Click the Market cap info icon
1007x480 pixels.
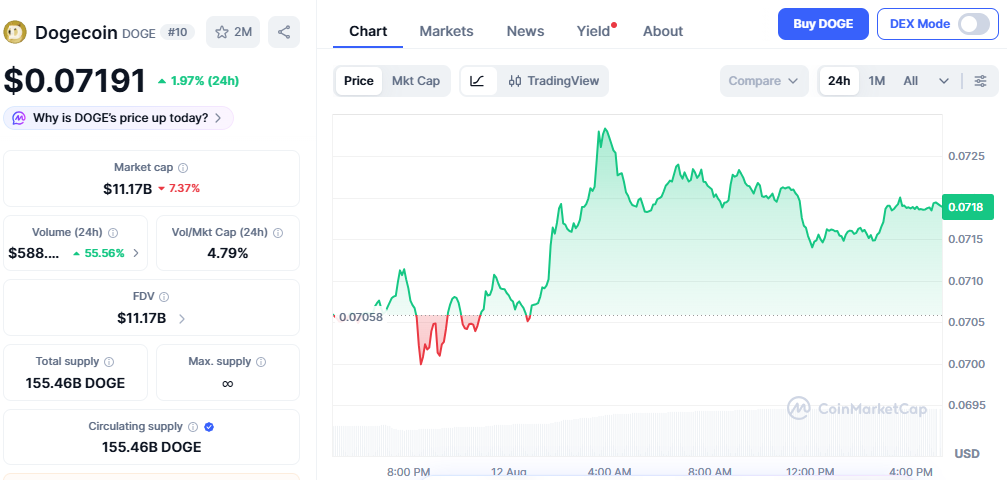tap(183, 168)
